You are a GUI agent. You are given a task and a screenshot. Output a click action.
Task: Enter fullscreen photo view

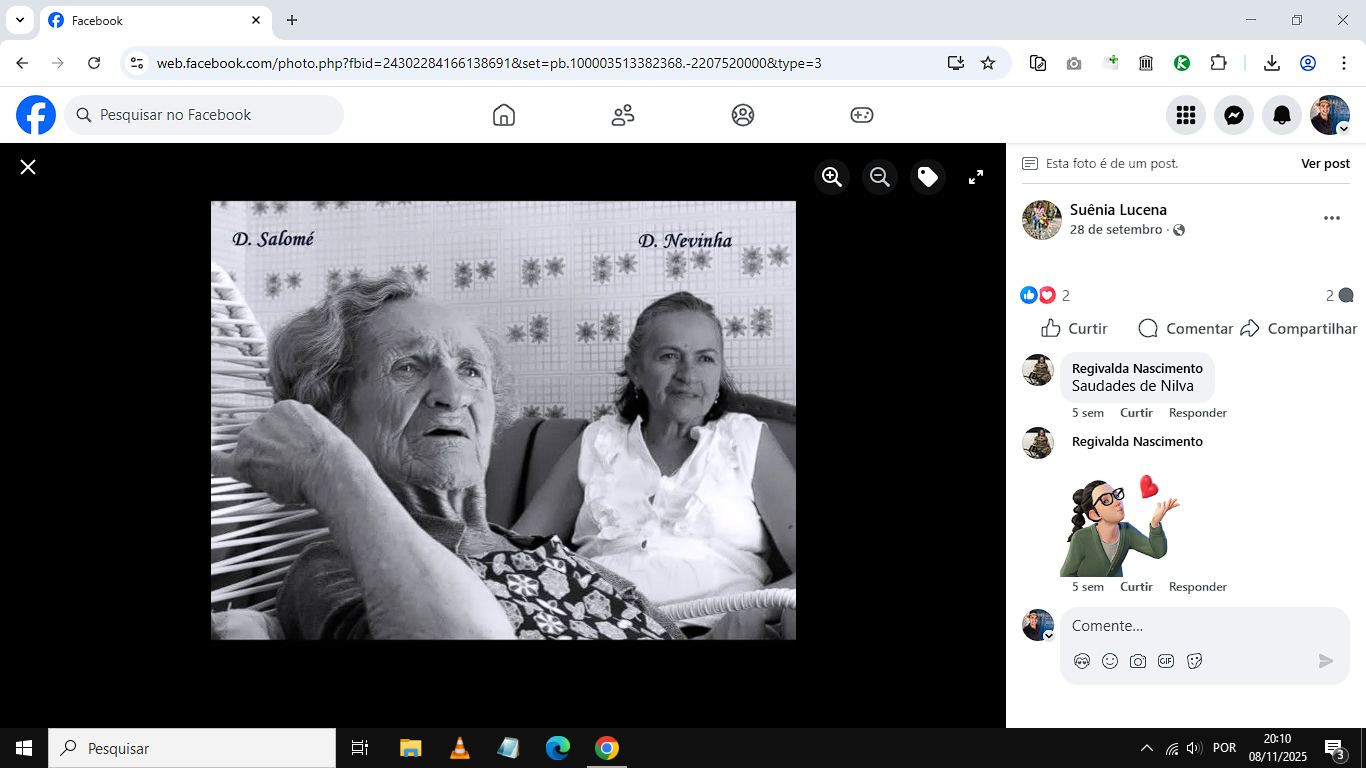point(976,177)
